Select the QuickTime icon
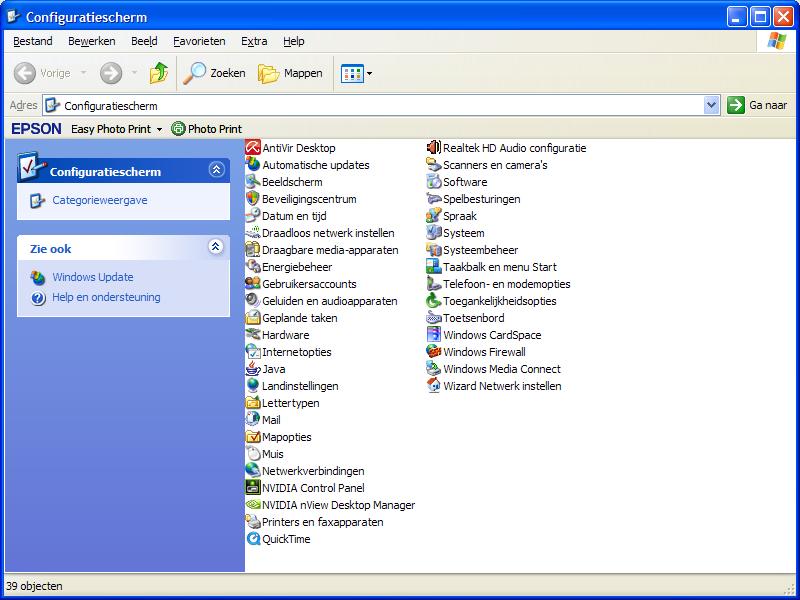800x600 pixels. pyautogui.click(x=253, y=539)
